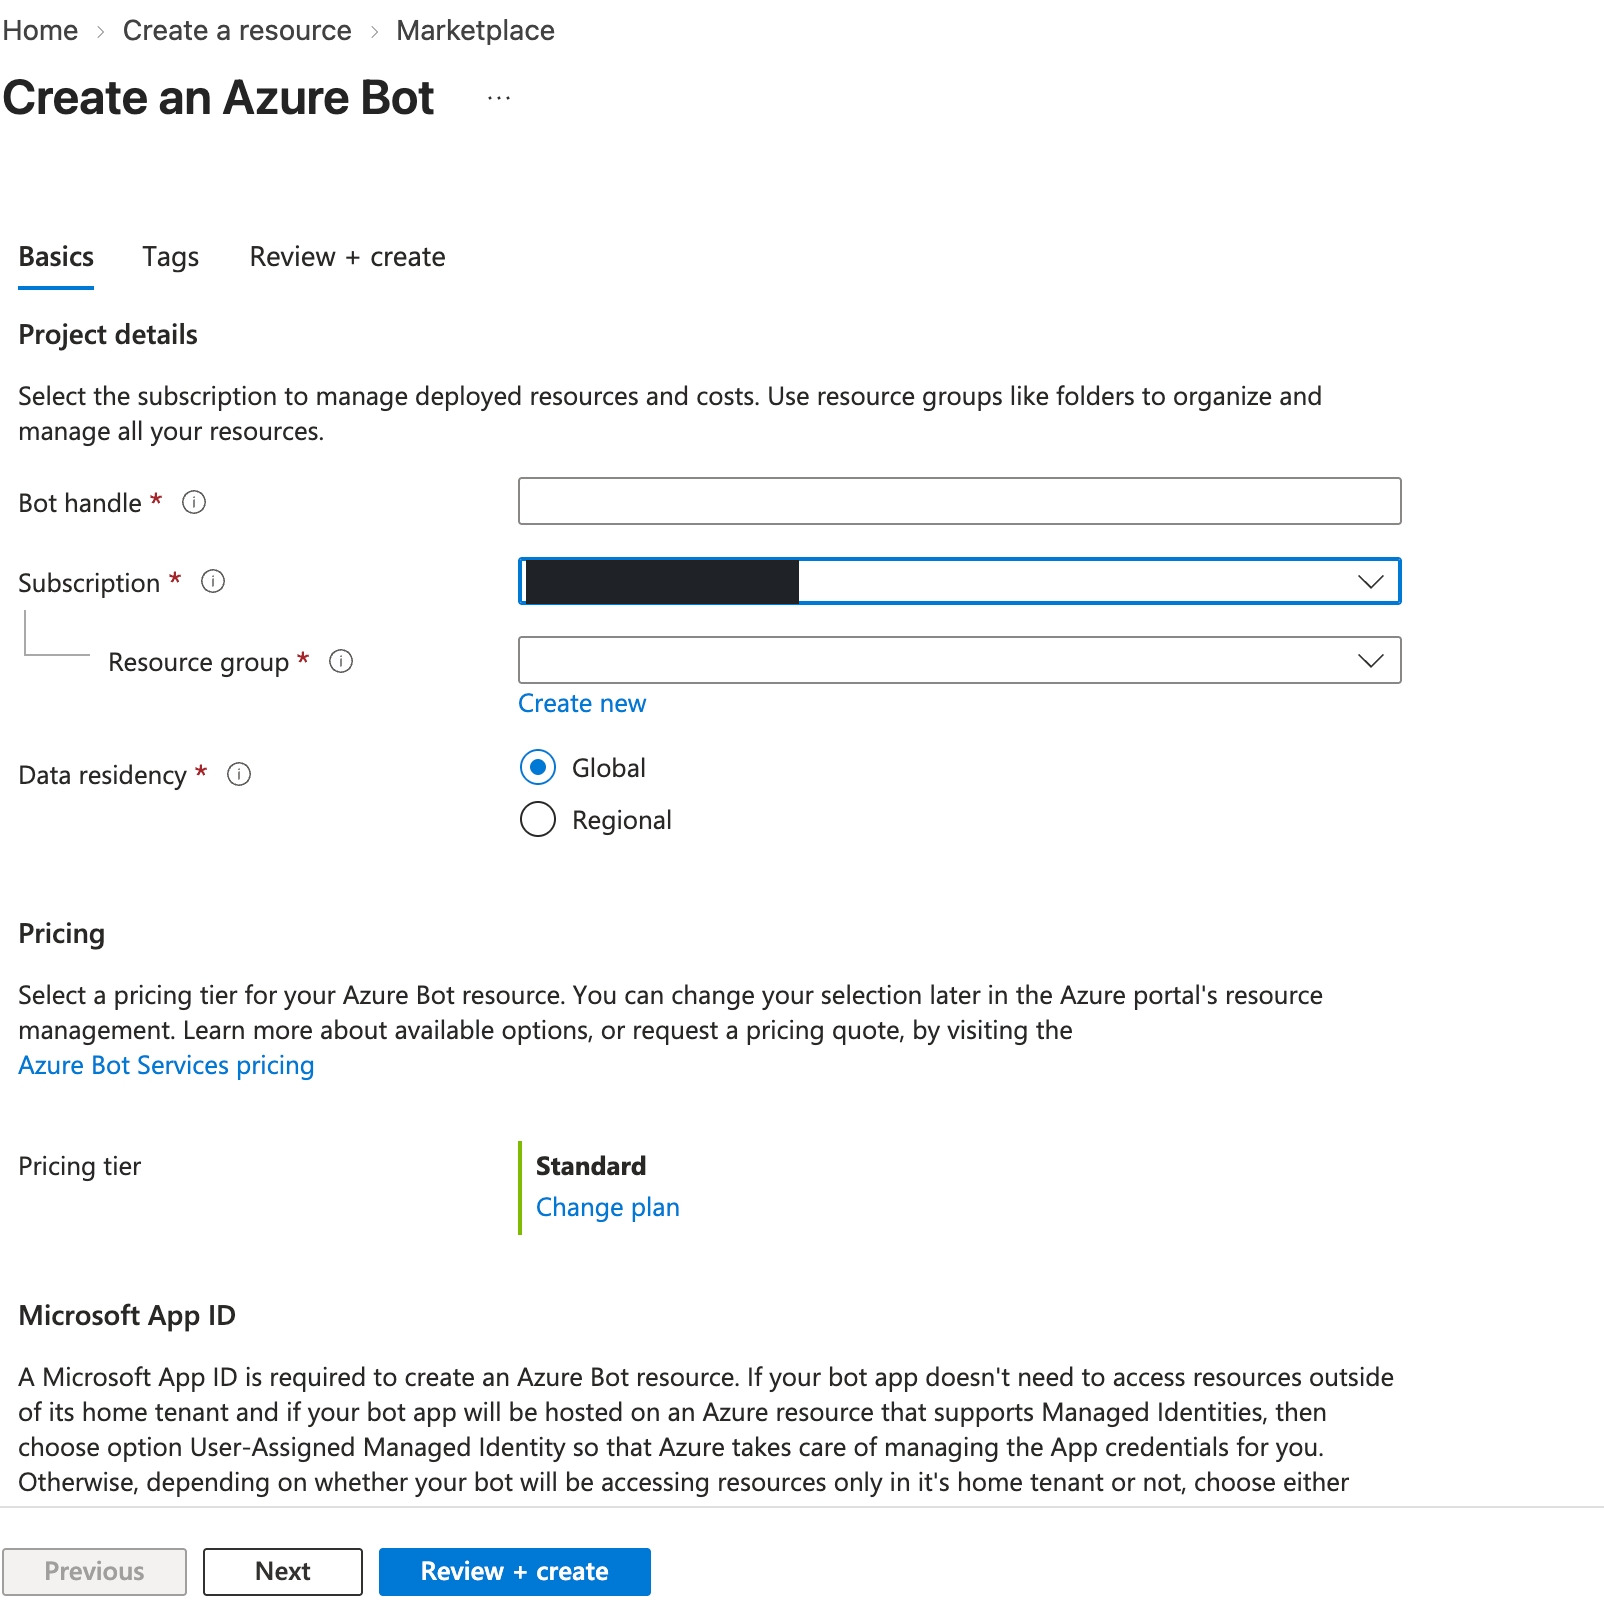This screenshot has width=1604, height=1600.
Task: Open the Review + create tab
Action: tap(347, 257)
